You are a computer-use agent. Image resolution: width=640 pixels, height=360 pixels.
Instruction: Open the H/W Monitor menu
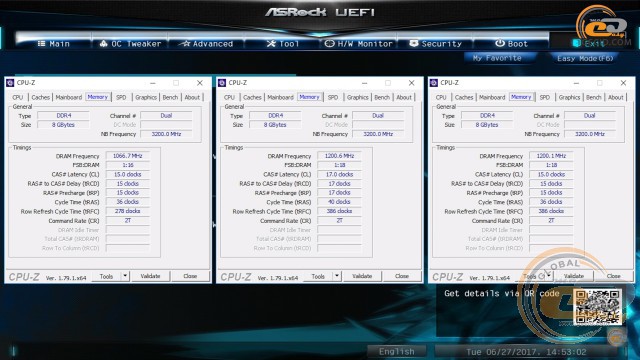[x=358, y=44]
